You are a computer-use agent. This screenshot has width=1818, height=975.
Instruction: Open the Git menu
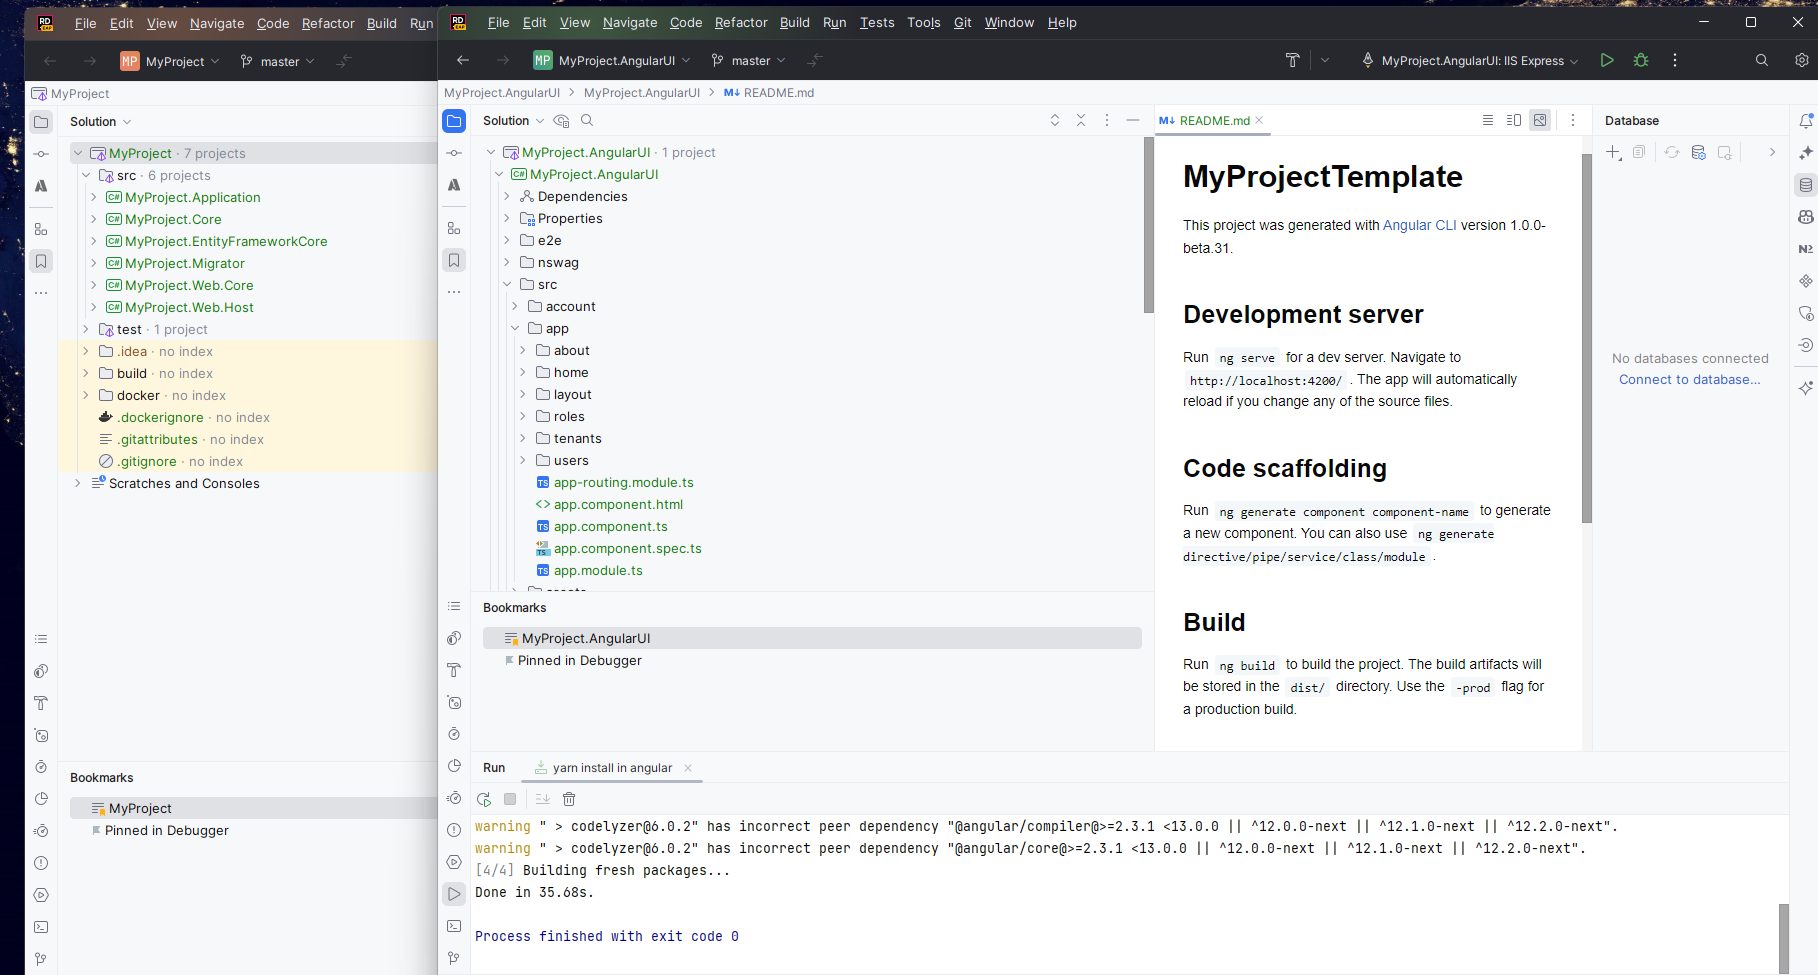962,22
